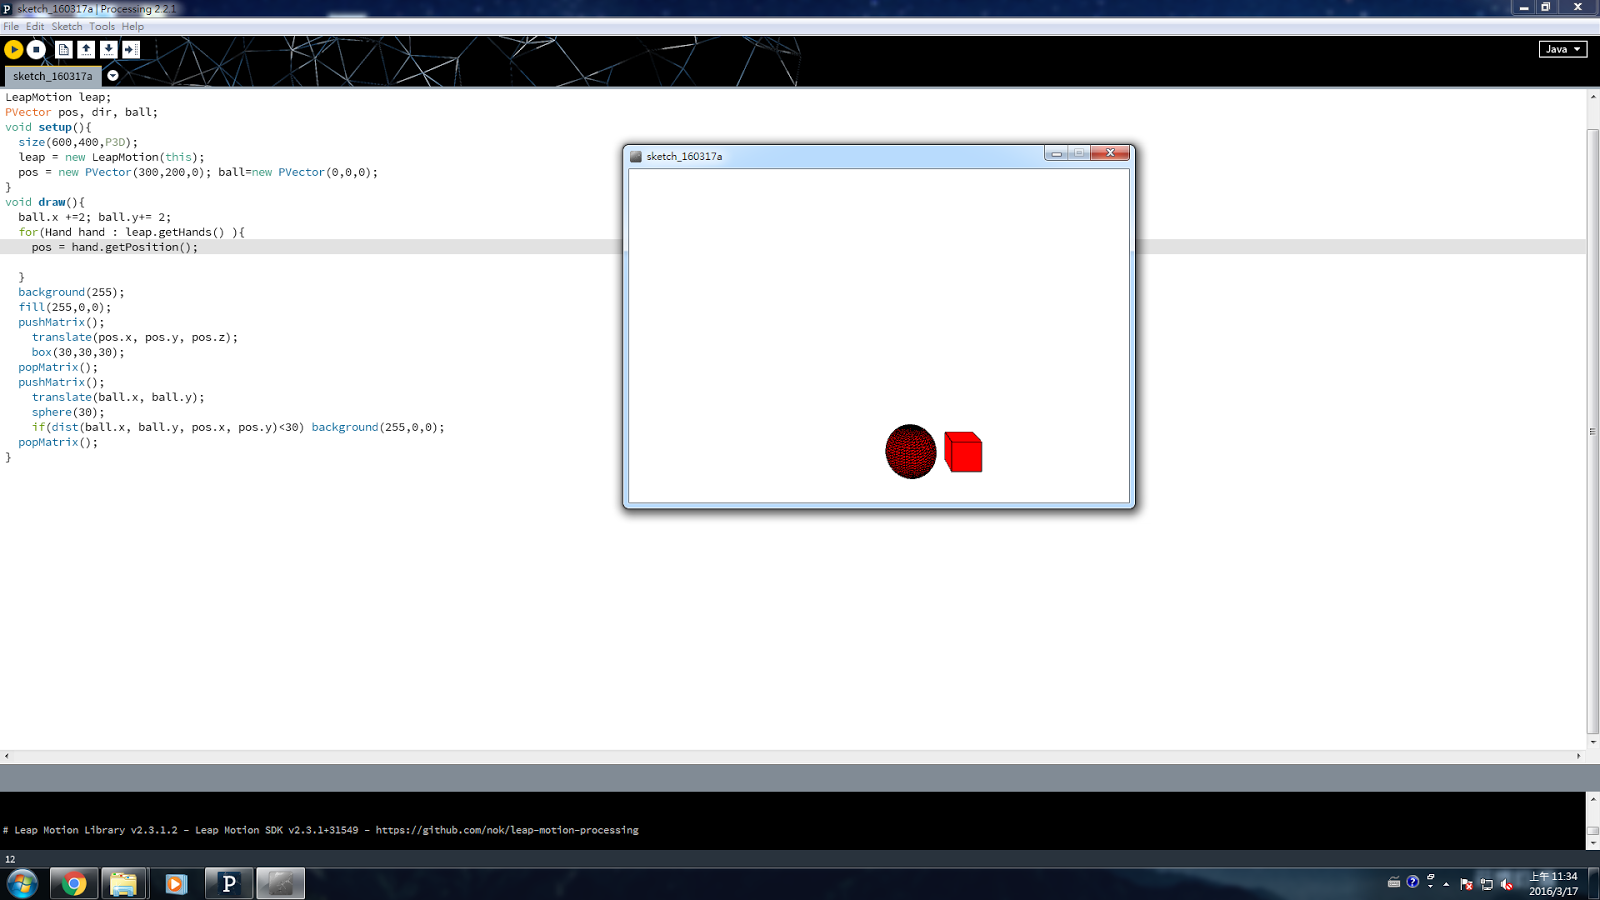Open the clock showing 11:34
Image resolution: width=1600 pixels, height=900 pixels.
pos(1553,884)
